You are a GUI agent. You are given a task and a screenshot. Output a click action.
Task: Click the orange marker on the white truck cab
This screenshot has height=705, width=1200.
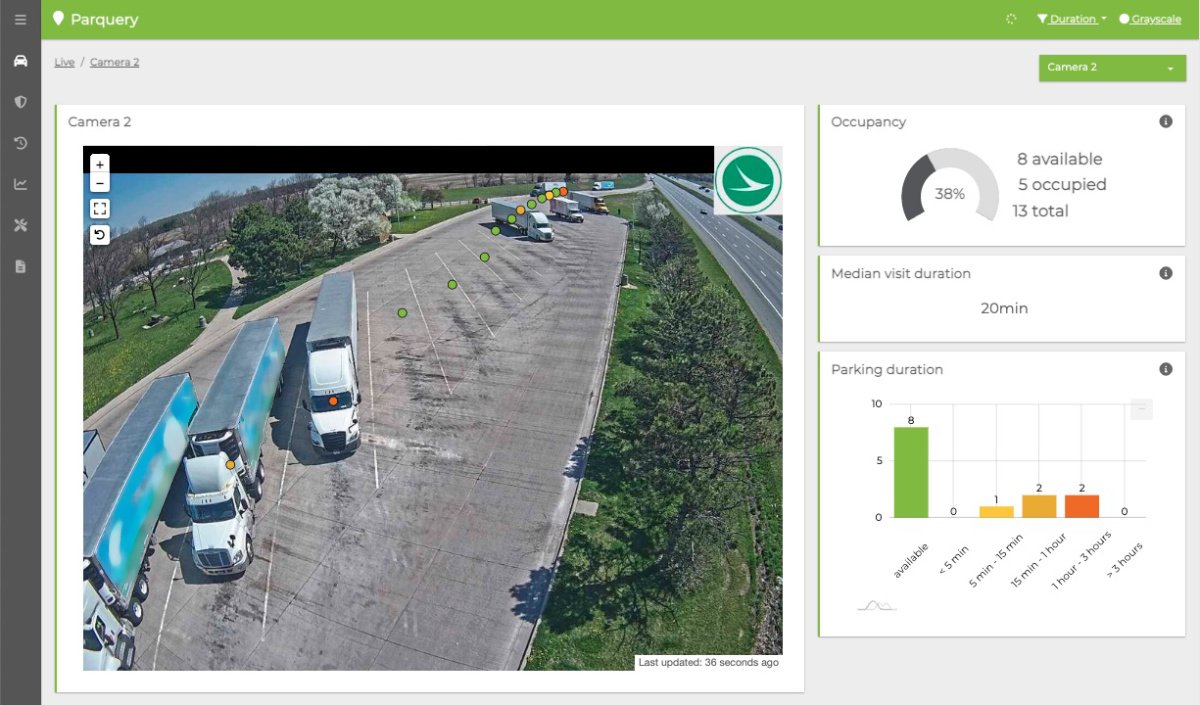click(x=333, y=401)
